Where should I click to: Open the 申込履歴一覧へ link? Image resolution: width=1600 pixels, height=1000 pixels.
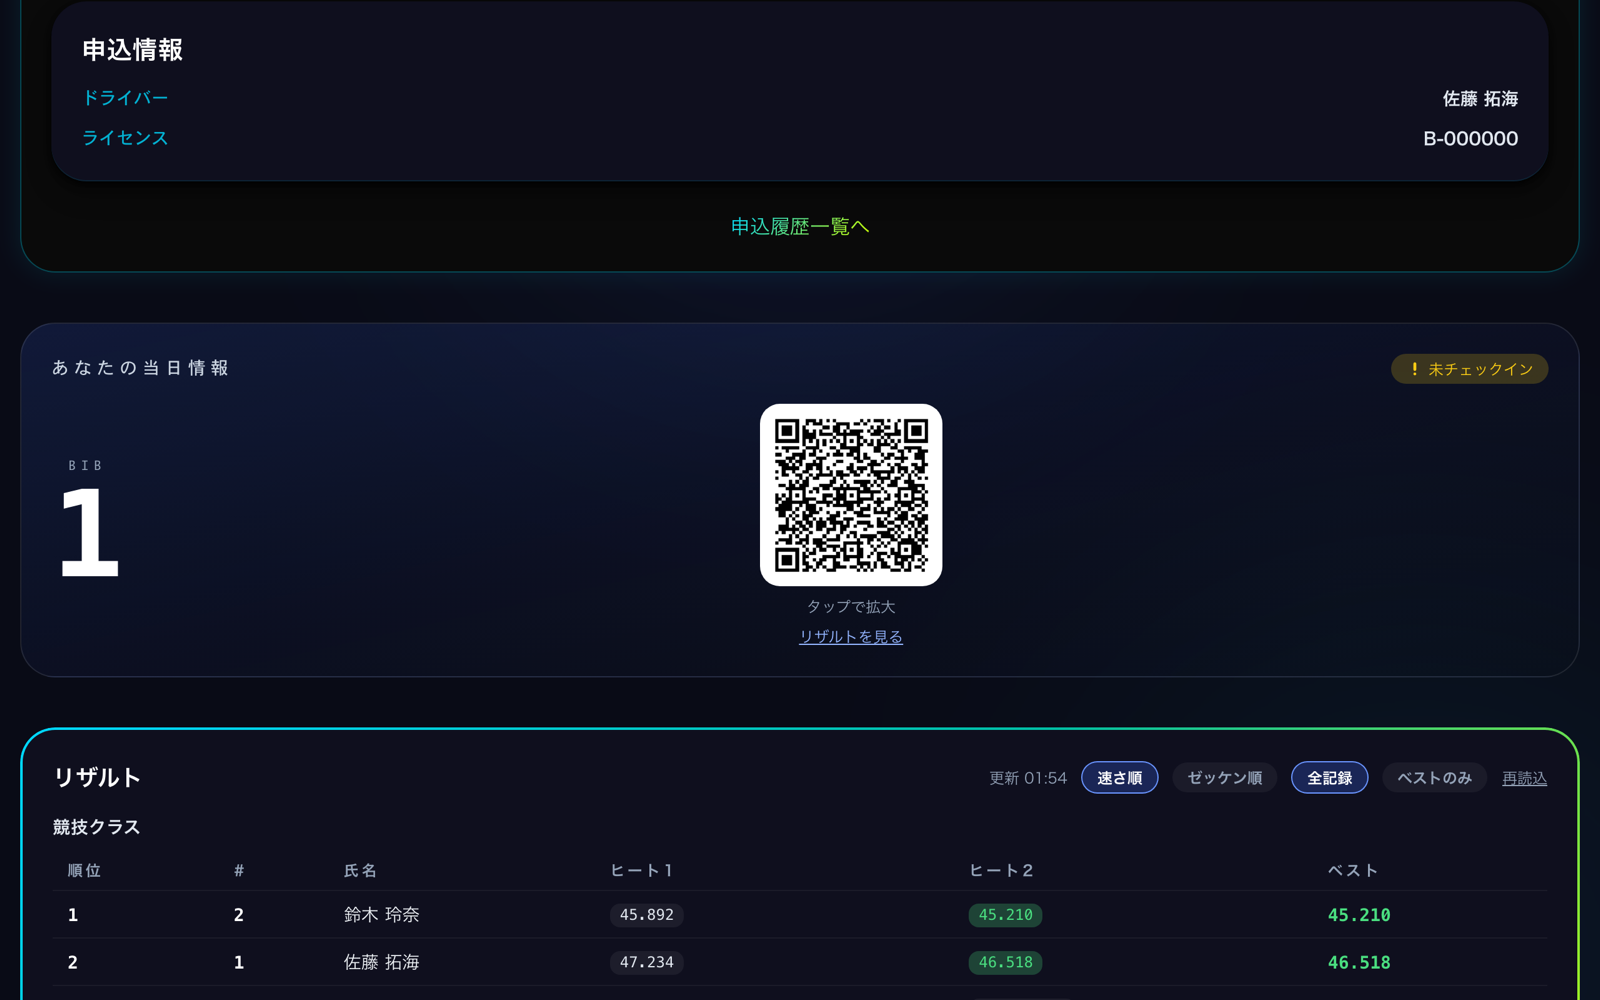[800, 227]
